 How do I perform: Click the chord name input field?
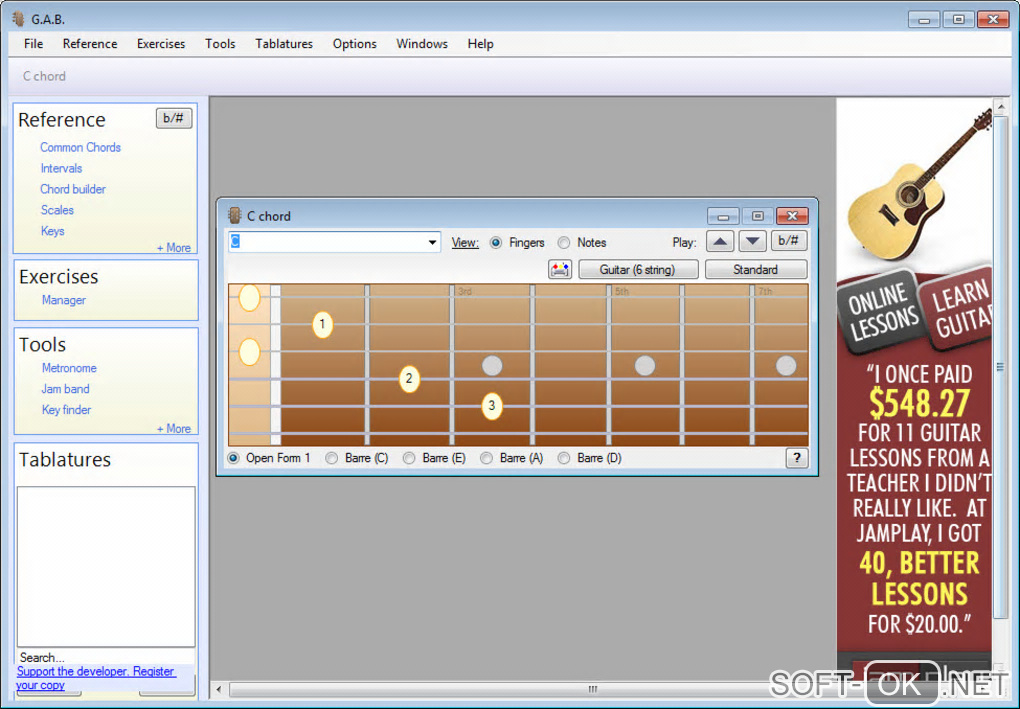click(327, 242)
